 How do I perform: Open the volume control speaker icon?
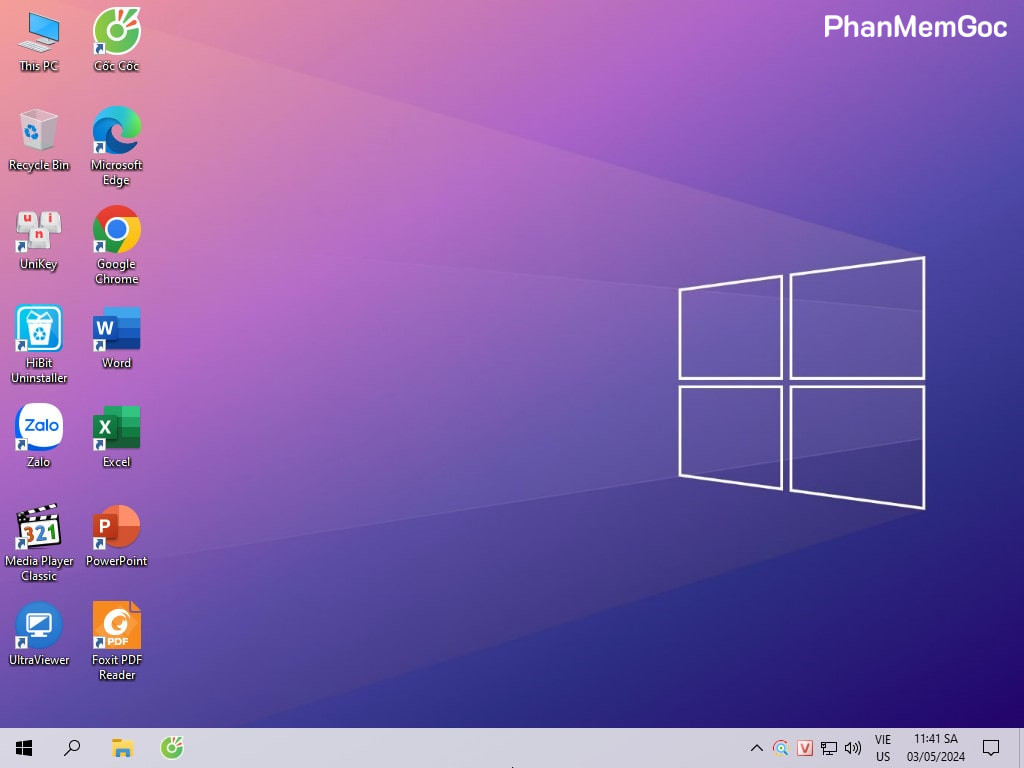[853, 748]
